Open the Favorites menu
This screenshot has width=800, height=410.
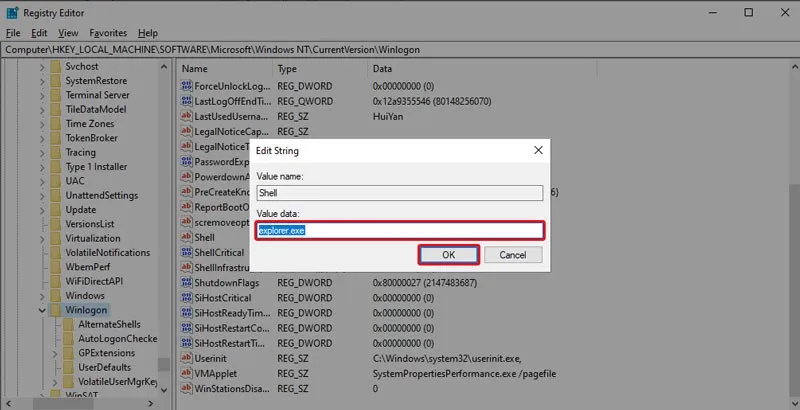pyautogui.click(x=108, y=33)
